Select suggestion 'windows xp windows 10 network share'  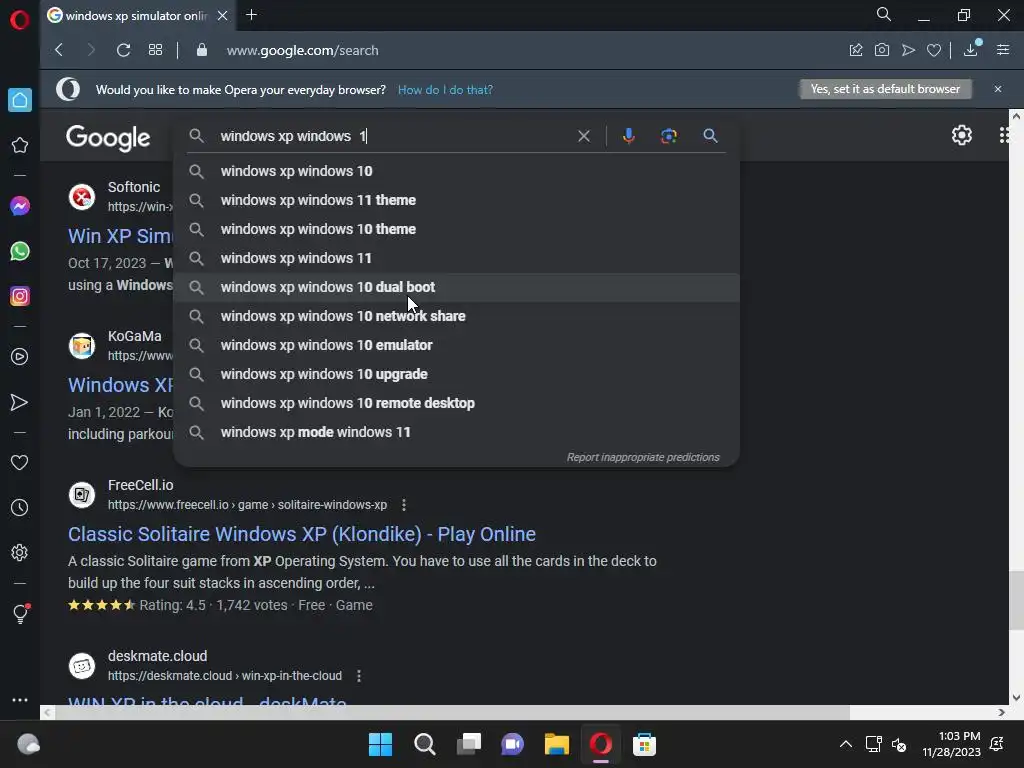tap(456, 316)
